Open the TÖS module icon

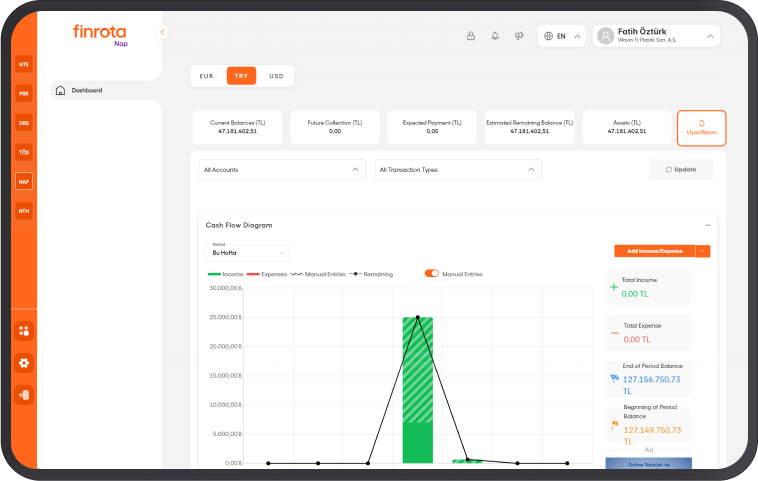24,152
